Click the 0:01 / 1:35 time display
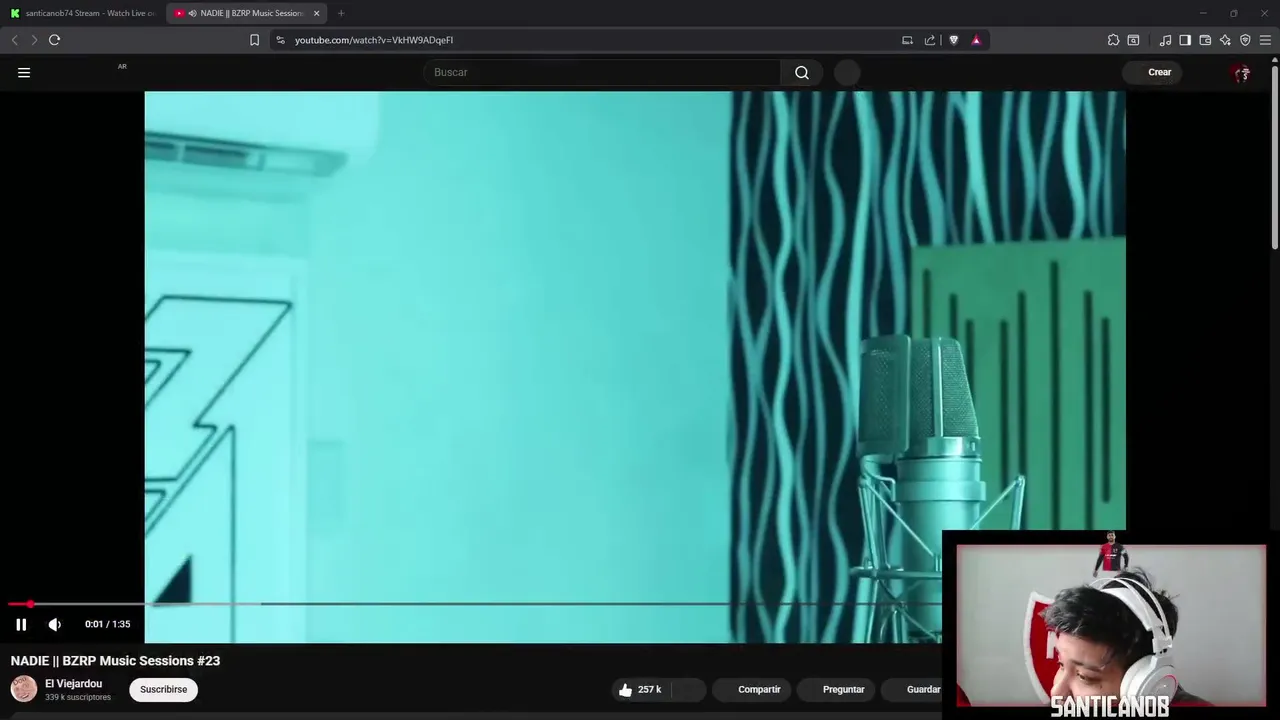 [107, 624]
